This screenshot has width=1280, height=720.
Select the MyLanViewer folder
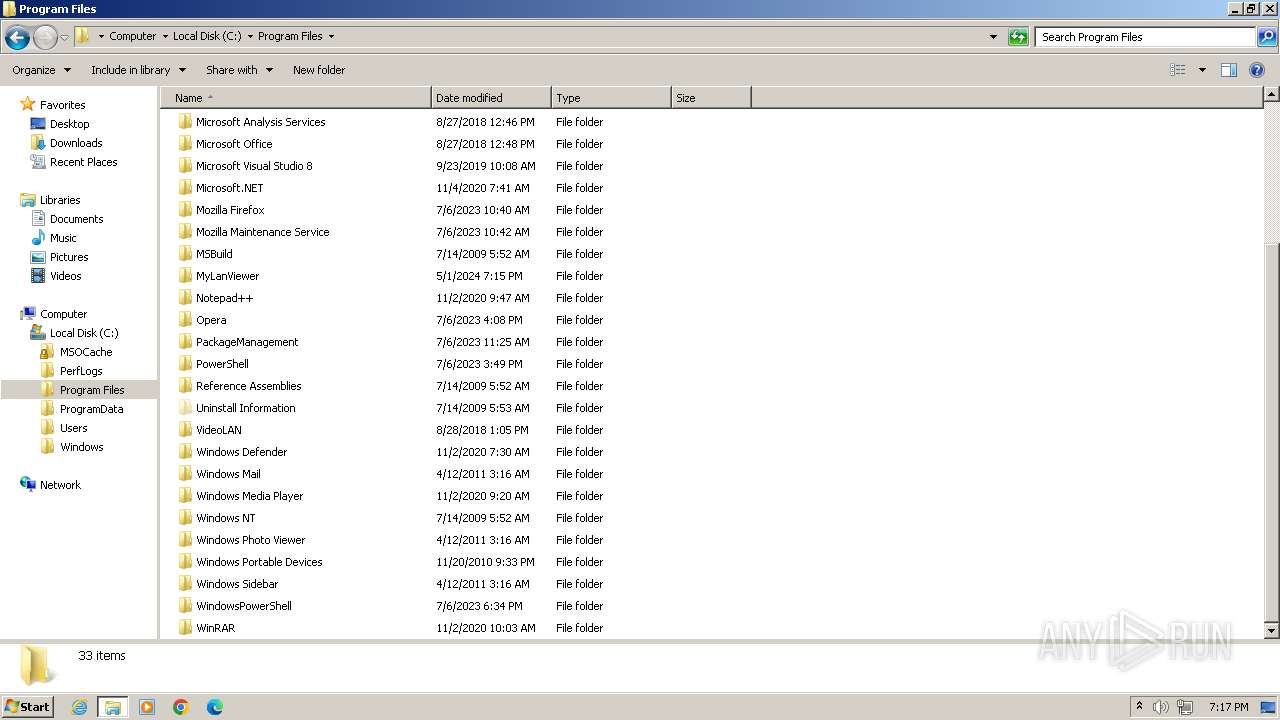pos(227,276)
